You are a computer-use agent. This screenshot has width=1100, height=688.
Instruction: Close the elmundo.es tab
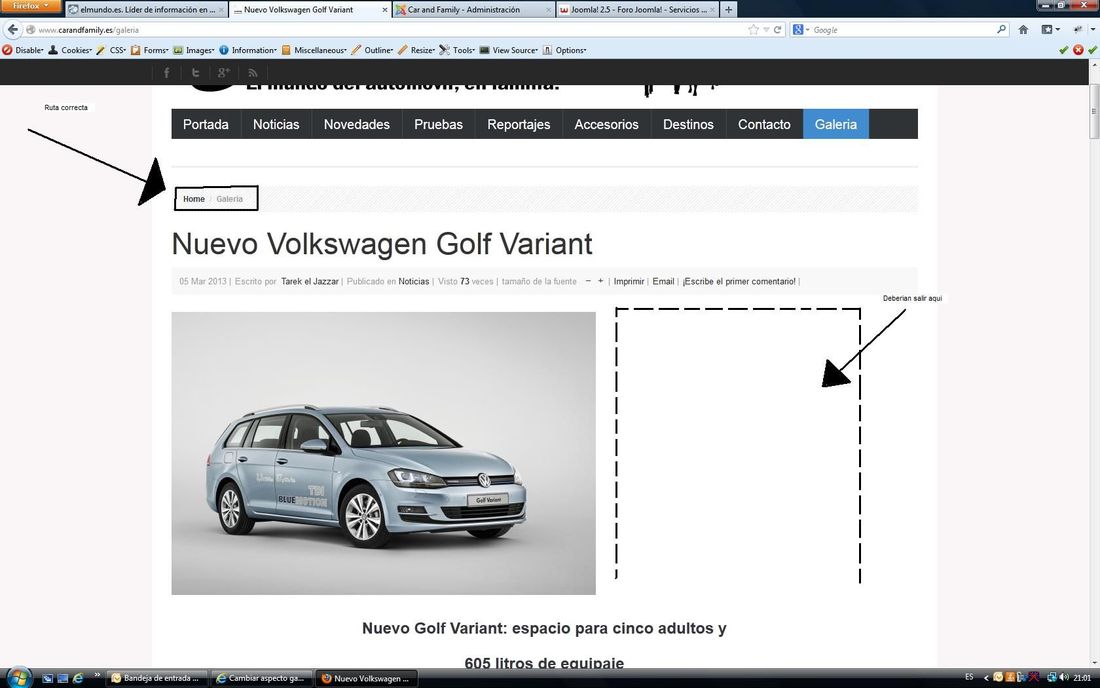(221, 10)
